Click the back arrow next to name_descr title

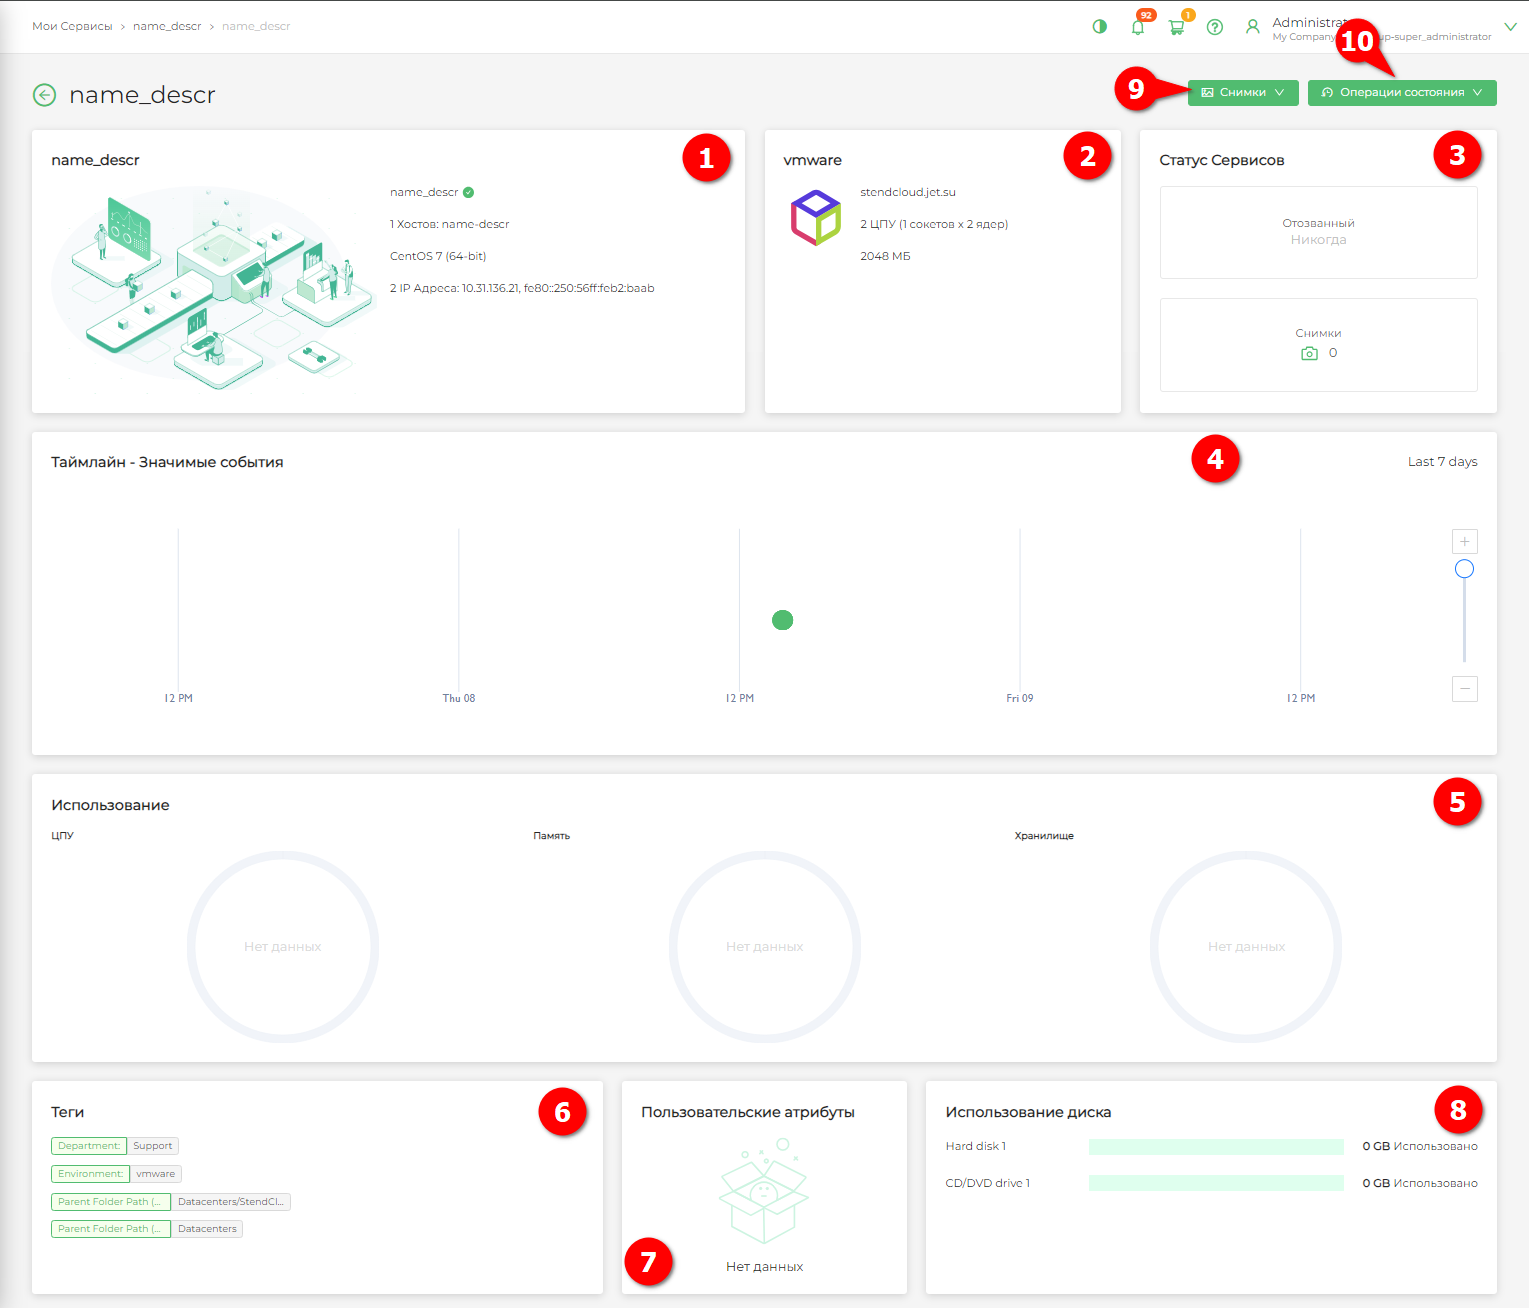pyautogui.click(x=44, y=95)
